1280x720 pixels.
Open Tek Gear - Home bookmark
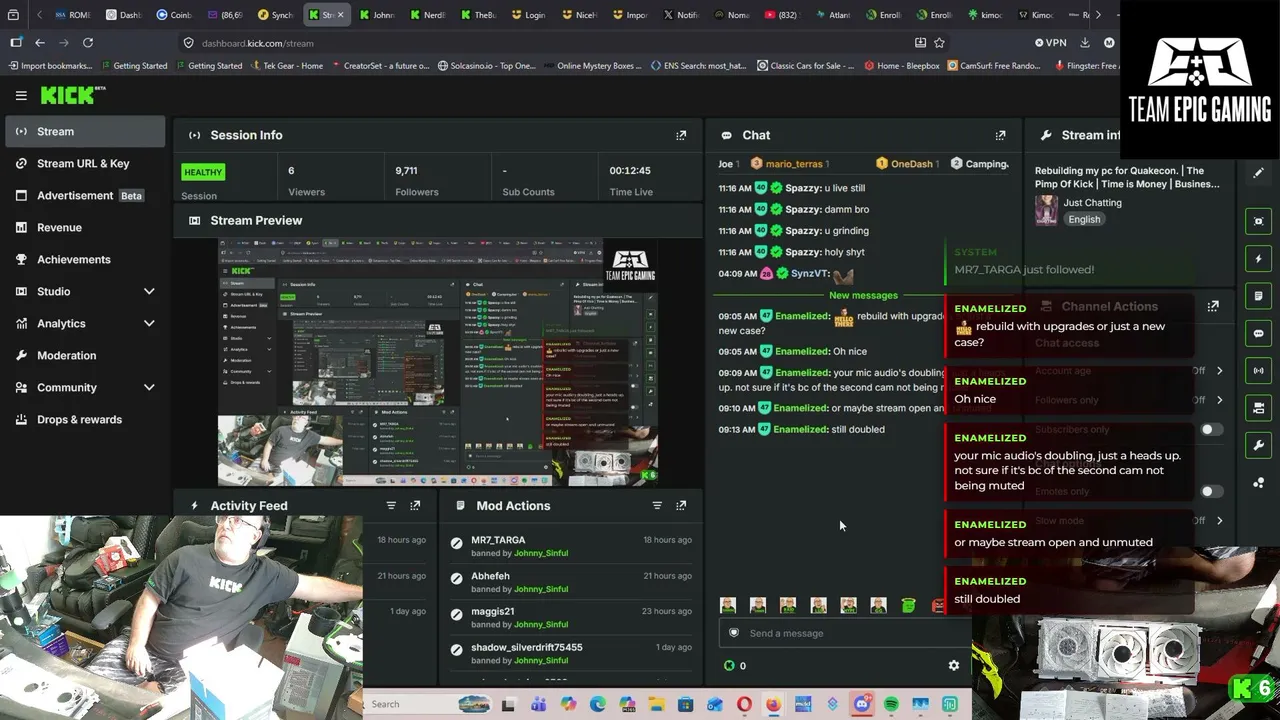coord(286,66)
